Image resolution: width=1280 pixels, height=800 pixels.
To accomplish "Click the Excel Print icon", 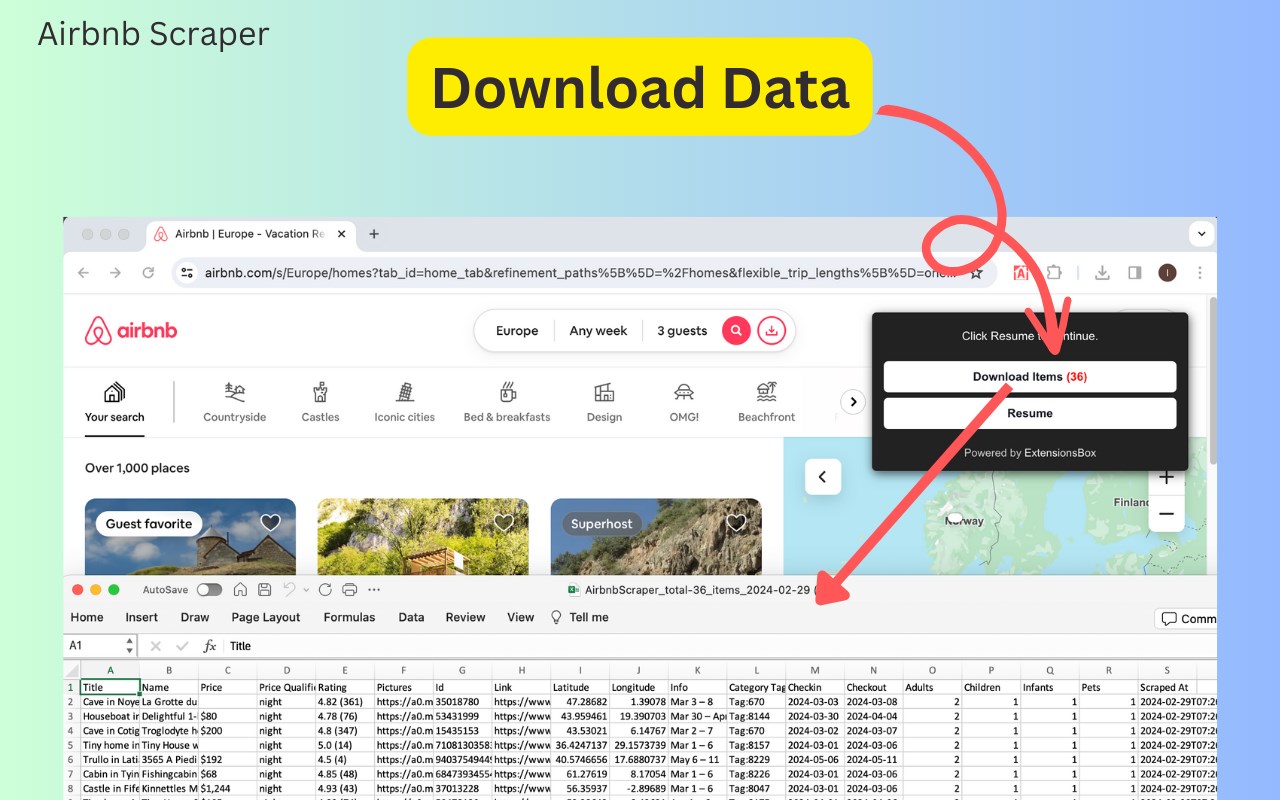I will [349, 590].
